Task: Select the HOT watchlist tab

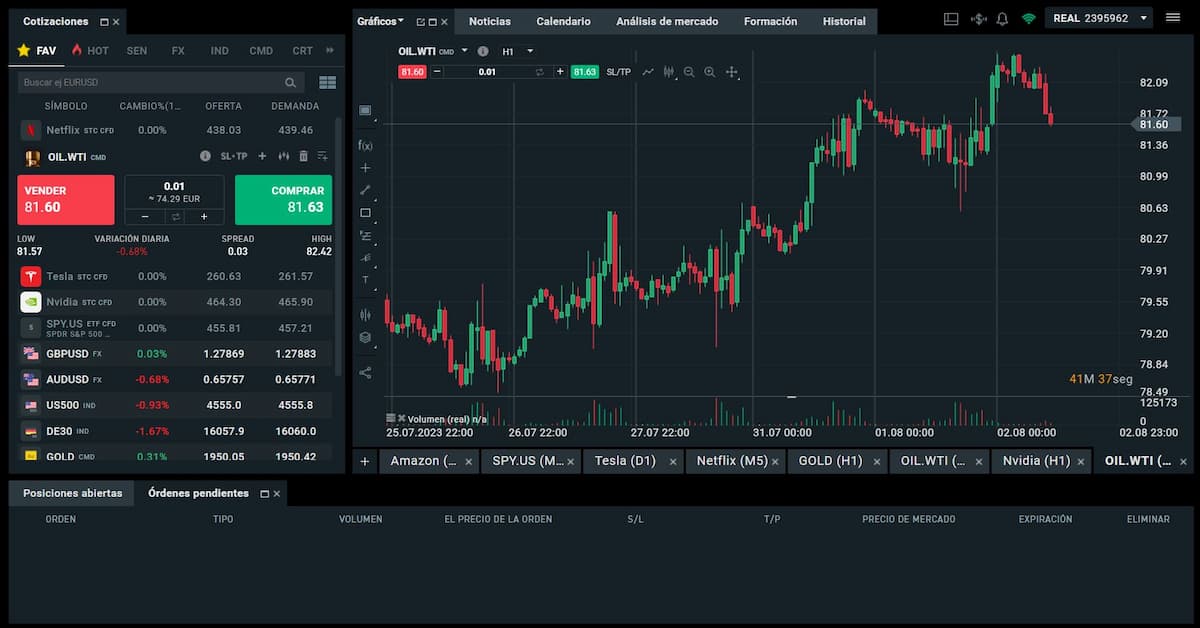Action: pos(89,50)
